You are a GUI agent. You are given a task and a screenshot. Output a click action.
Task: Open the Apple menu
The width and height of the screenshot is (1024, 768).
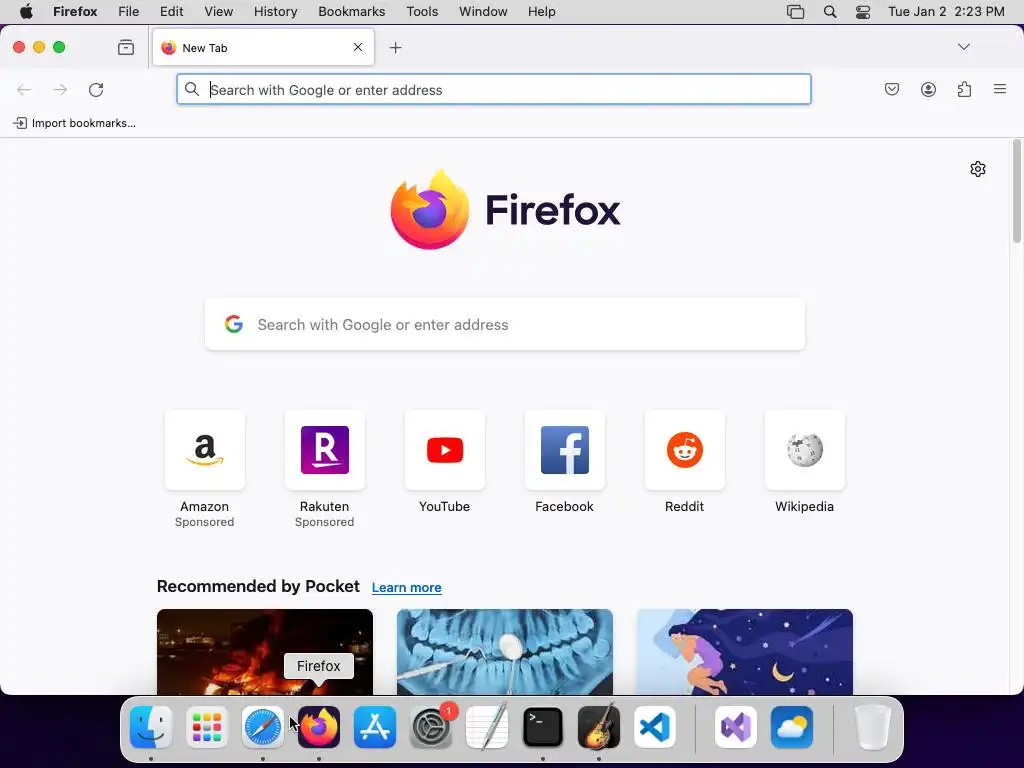[26, 12]
